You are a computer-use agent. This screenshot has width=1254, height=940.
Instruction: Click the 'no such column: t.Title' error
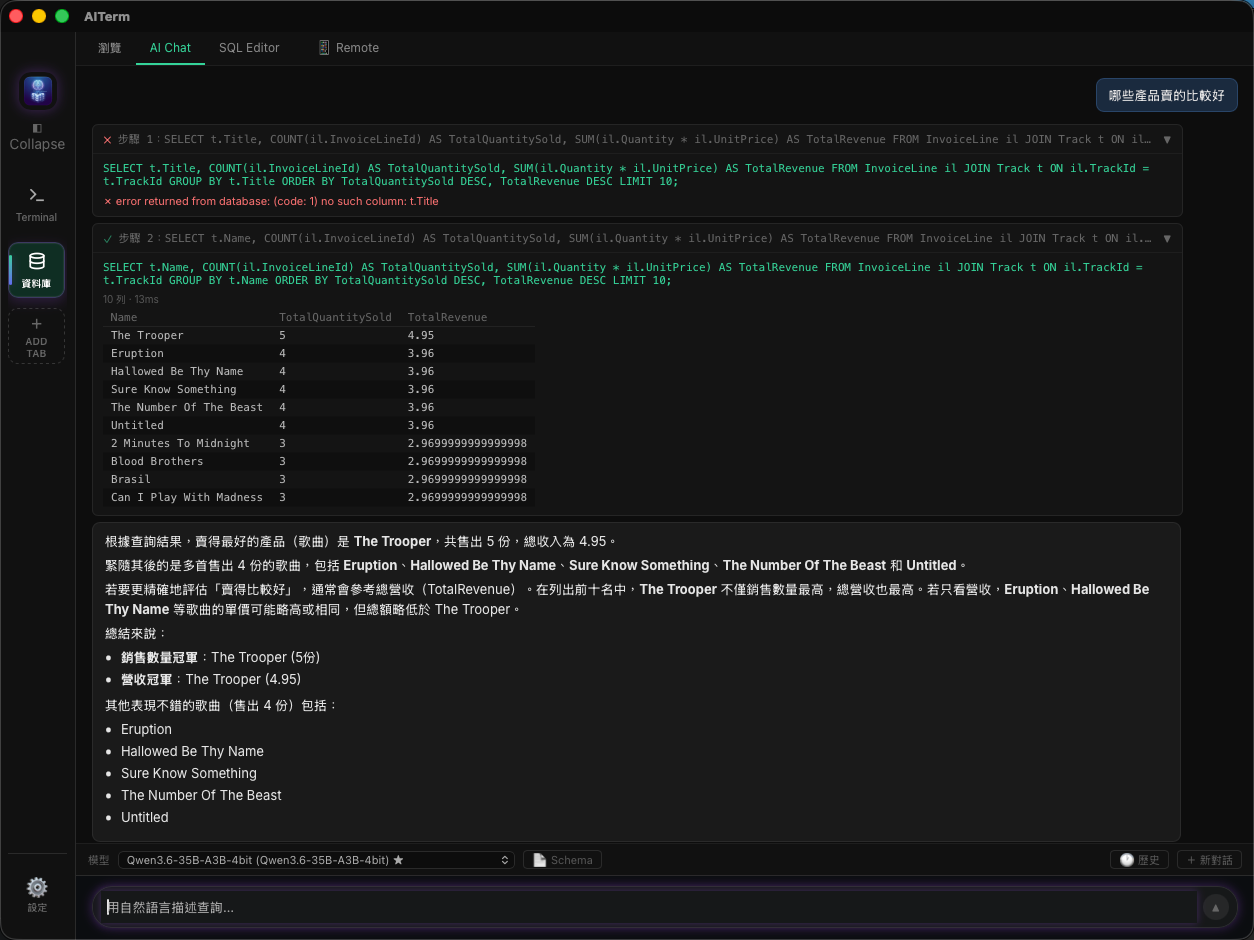pyautogui.click(x=271, y=202)
